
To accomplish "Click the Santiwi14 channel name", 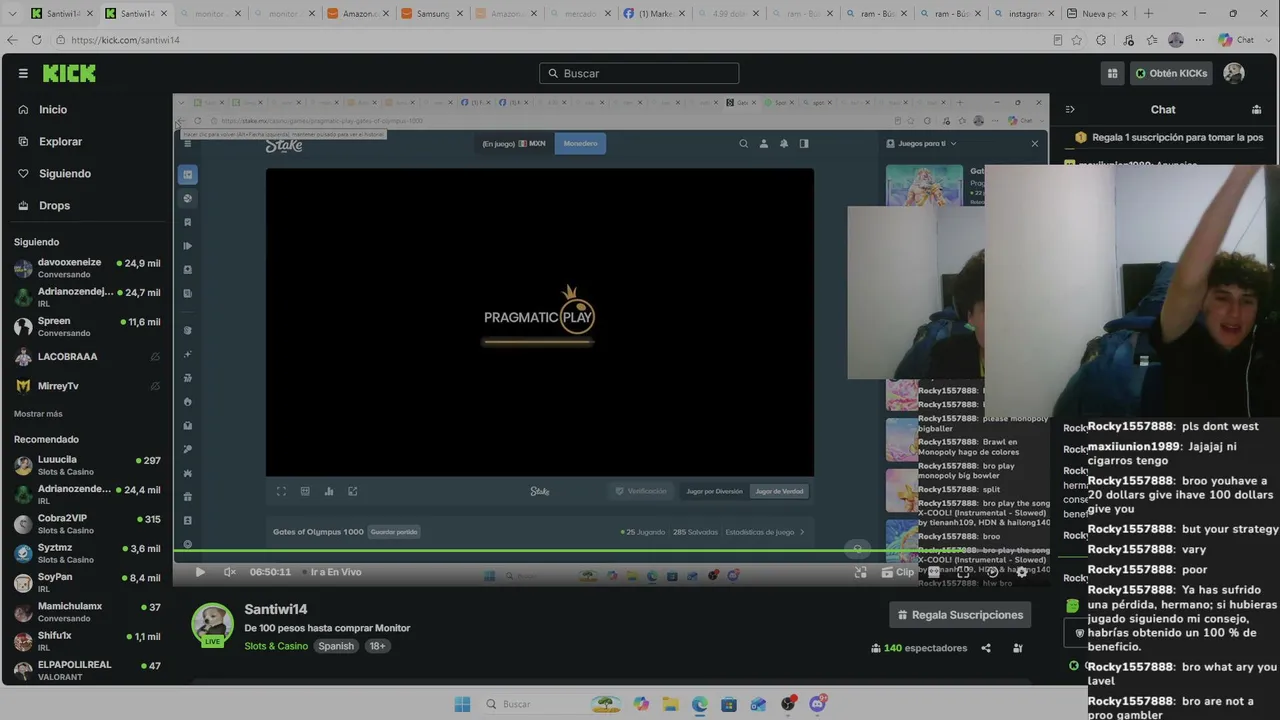I will coord(276,609).
